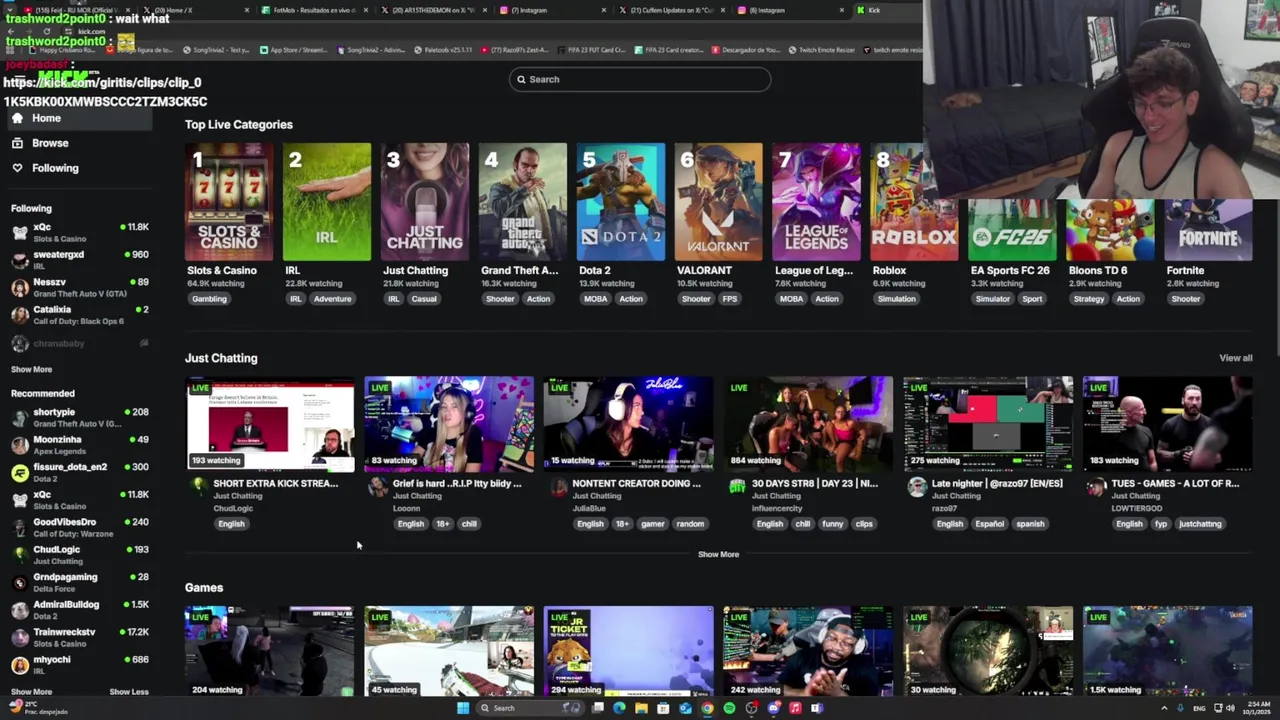Open the VALORANT category thumbnail

[718, 202]
